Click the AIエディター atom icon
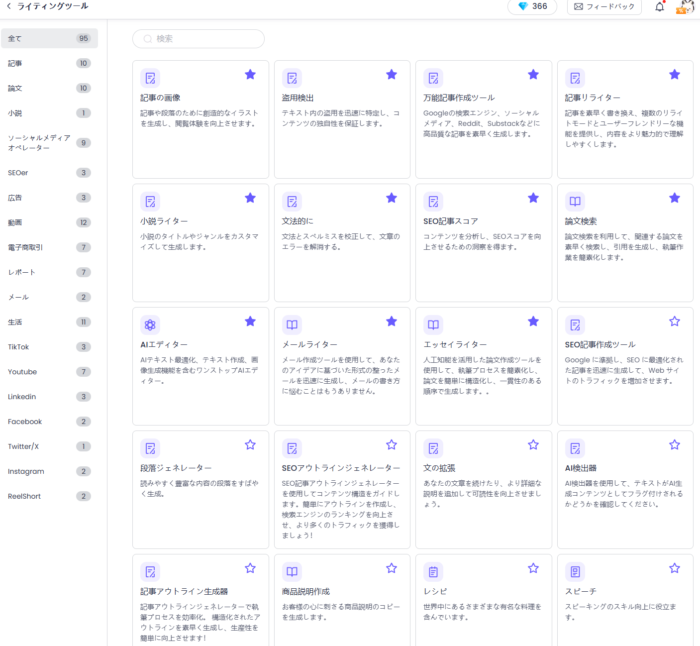The image size is (700, 646). 150,325
